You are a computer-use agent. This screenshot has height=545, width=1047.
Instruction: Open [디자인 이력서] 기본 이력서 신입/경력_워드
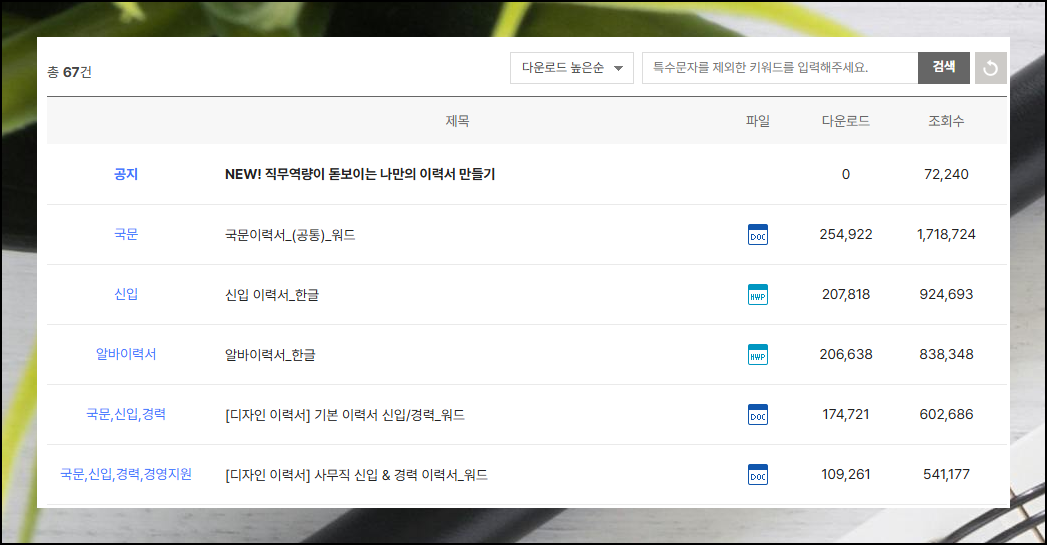point(345,415)
